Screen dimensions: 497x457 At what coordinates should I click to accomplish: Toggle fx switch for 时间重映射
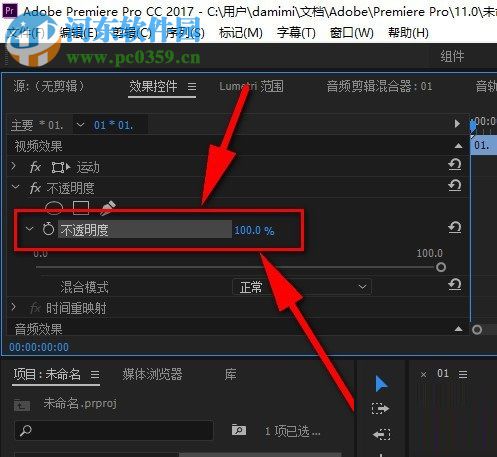point(35,308)
